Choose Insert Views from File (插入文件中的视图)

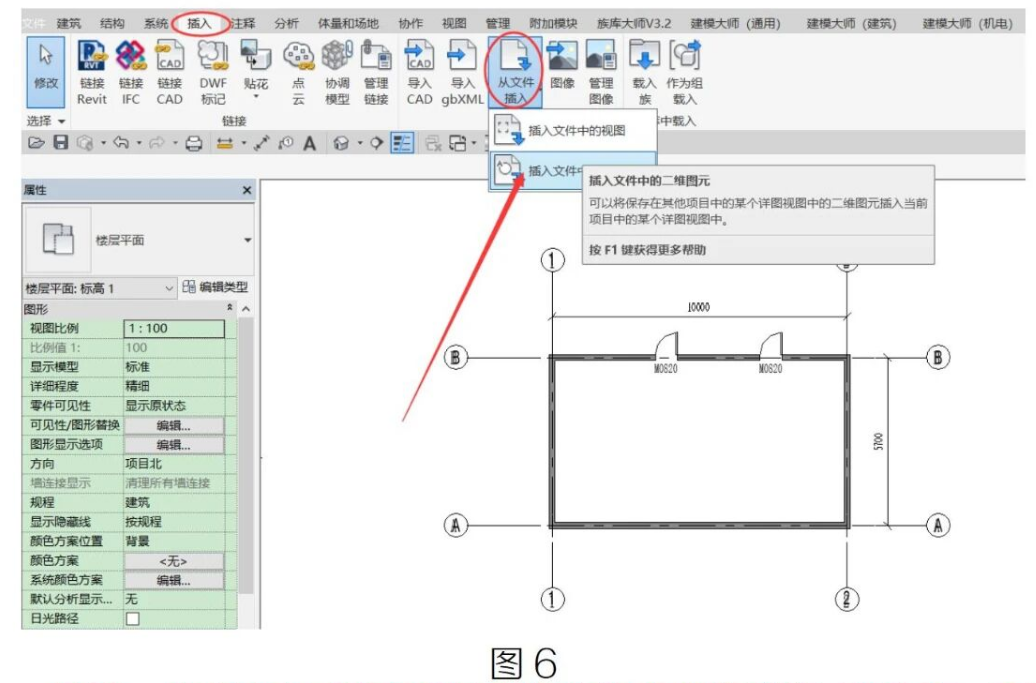(x=573, y=131)
